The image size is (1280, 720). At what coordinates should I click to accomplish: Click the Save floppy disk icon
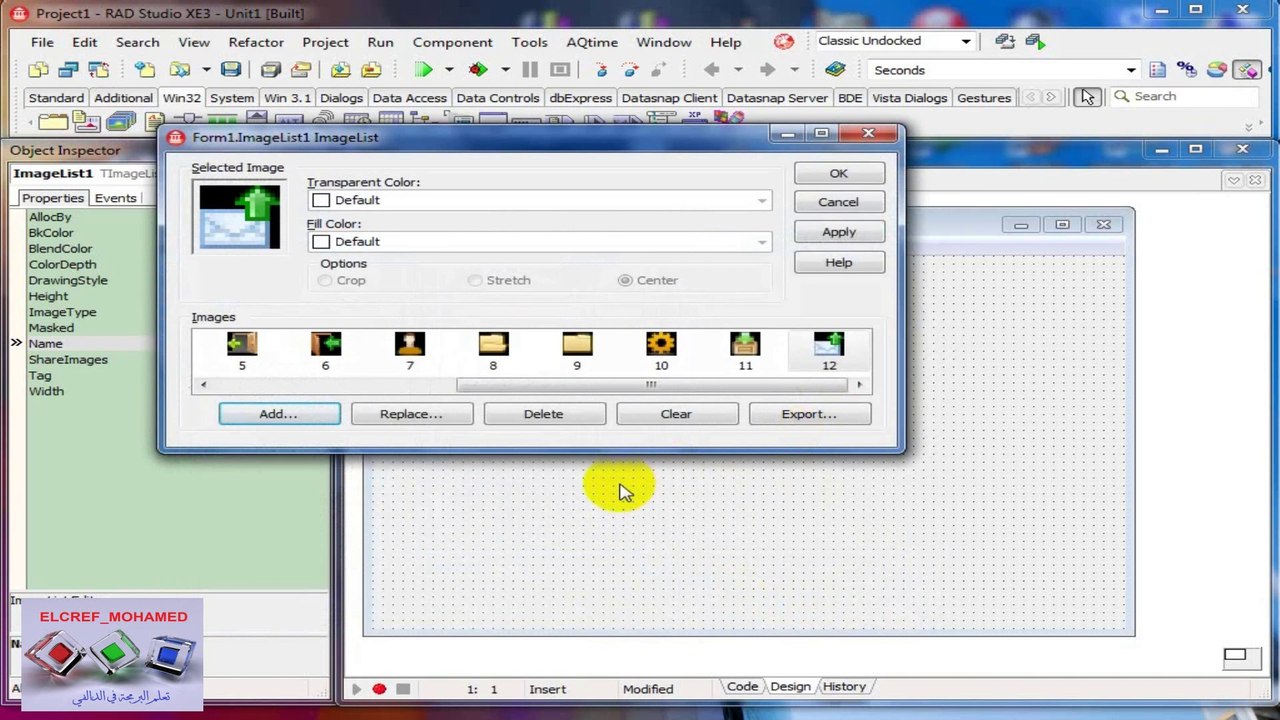(x=231, y=70)
